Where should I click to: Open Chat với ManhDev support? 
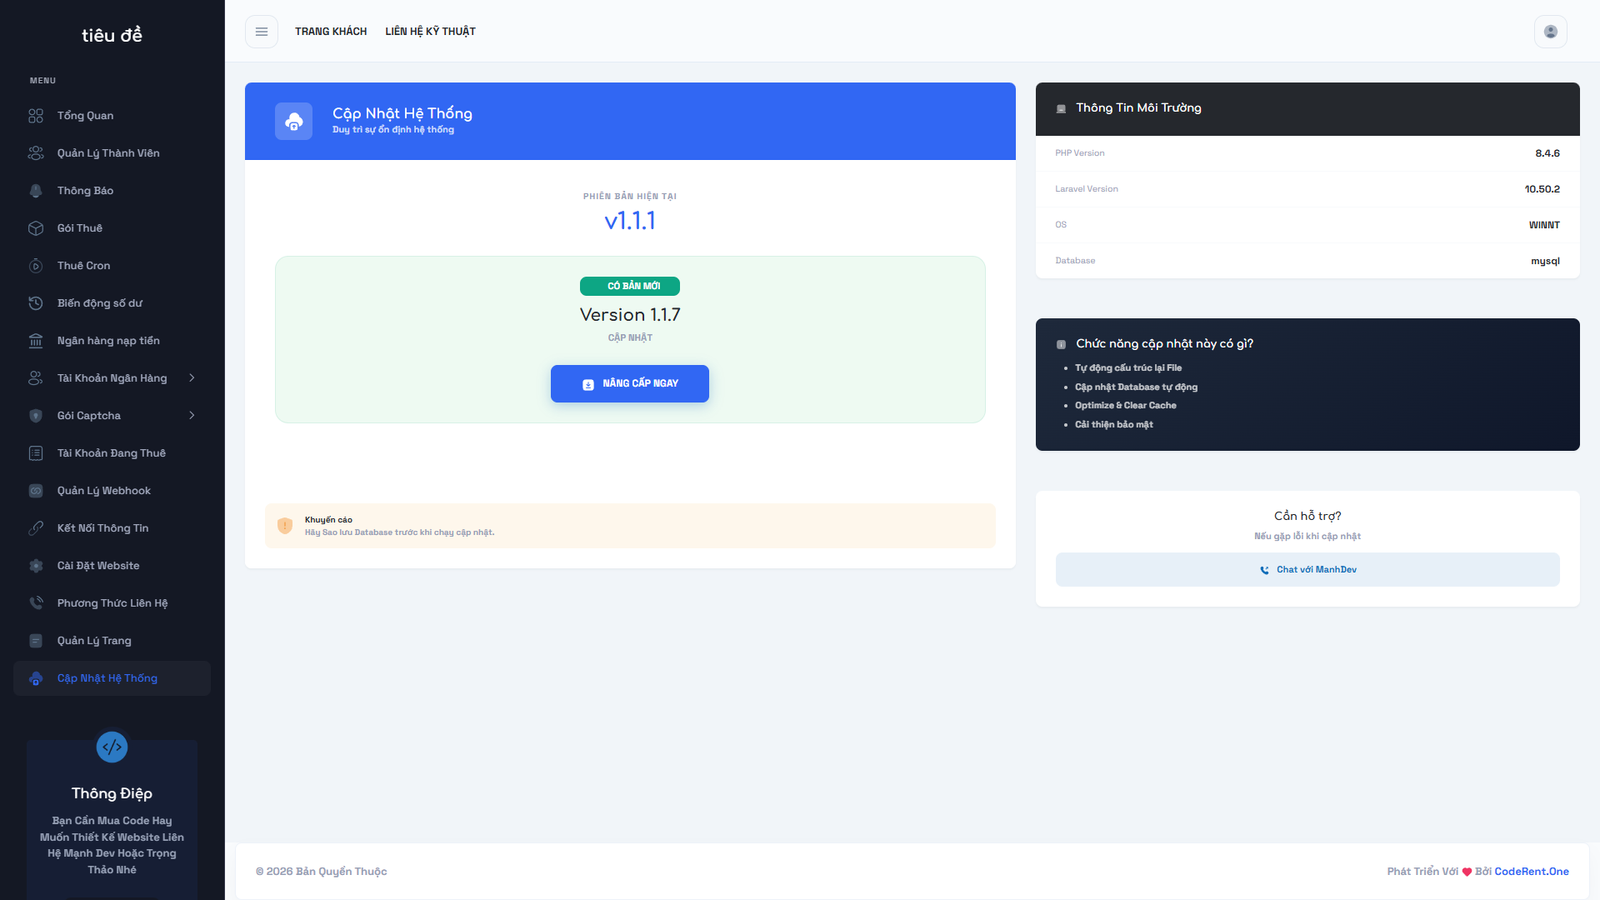(x=1307, y=569)
